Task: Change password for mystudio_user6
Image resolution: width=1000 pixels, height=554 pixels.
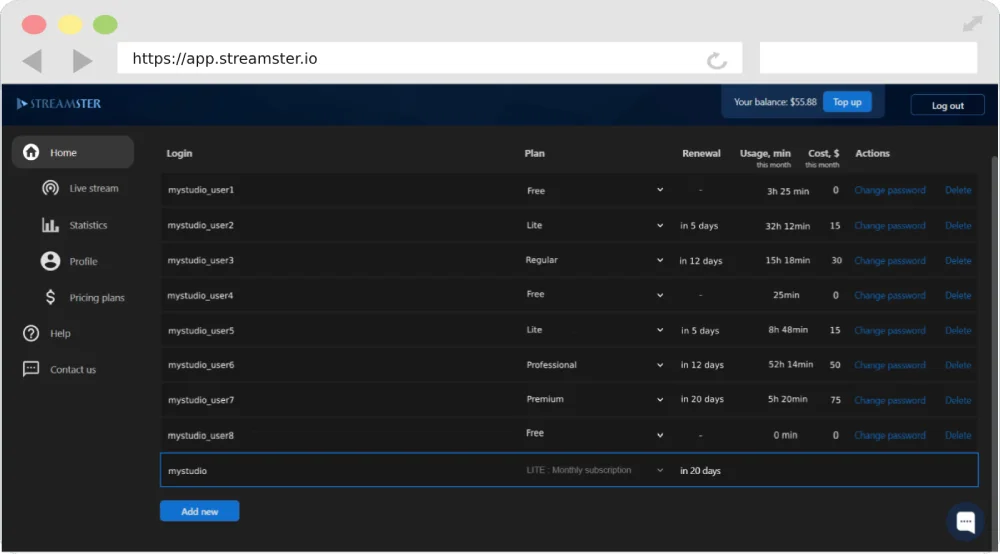Action: click(890, 365)
